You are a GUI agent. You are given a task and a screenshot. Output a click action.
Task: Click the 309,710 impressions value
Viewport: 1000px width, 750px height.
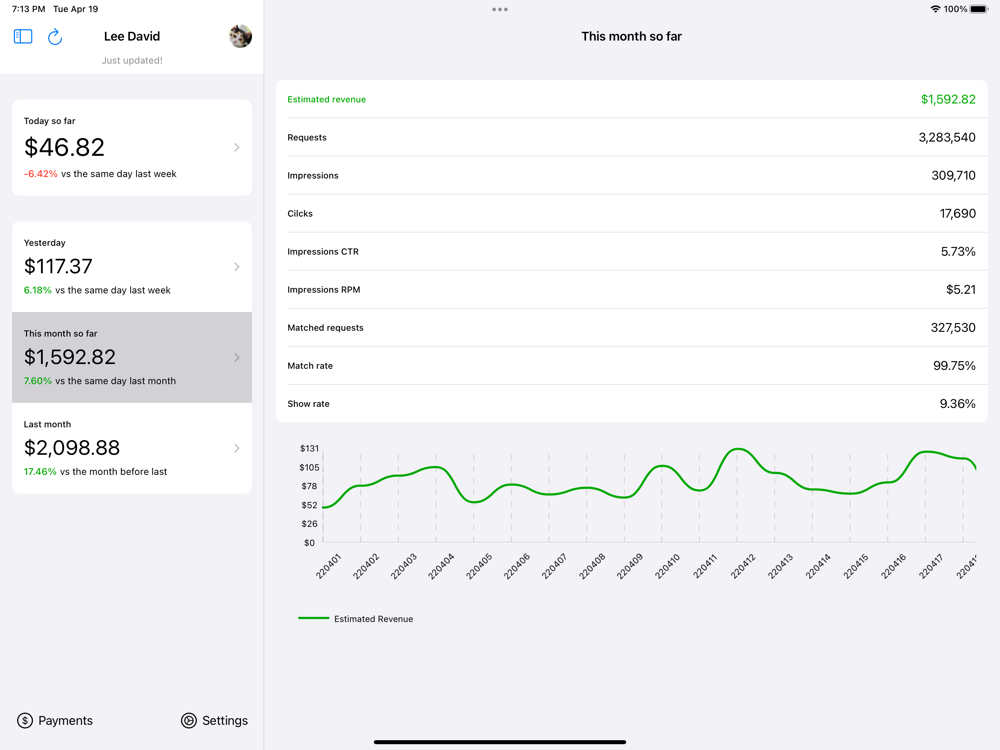point(953,175)
